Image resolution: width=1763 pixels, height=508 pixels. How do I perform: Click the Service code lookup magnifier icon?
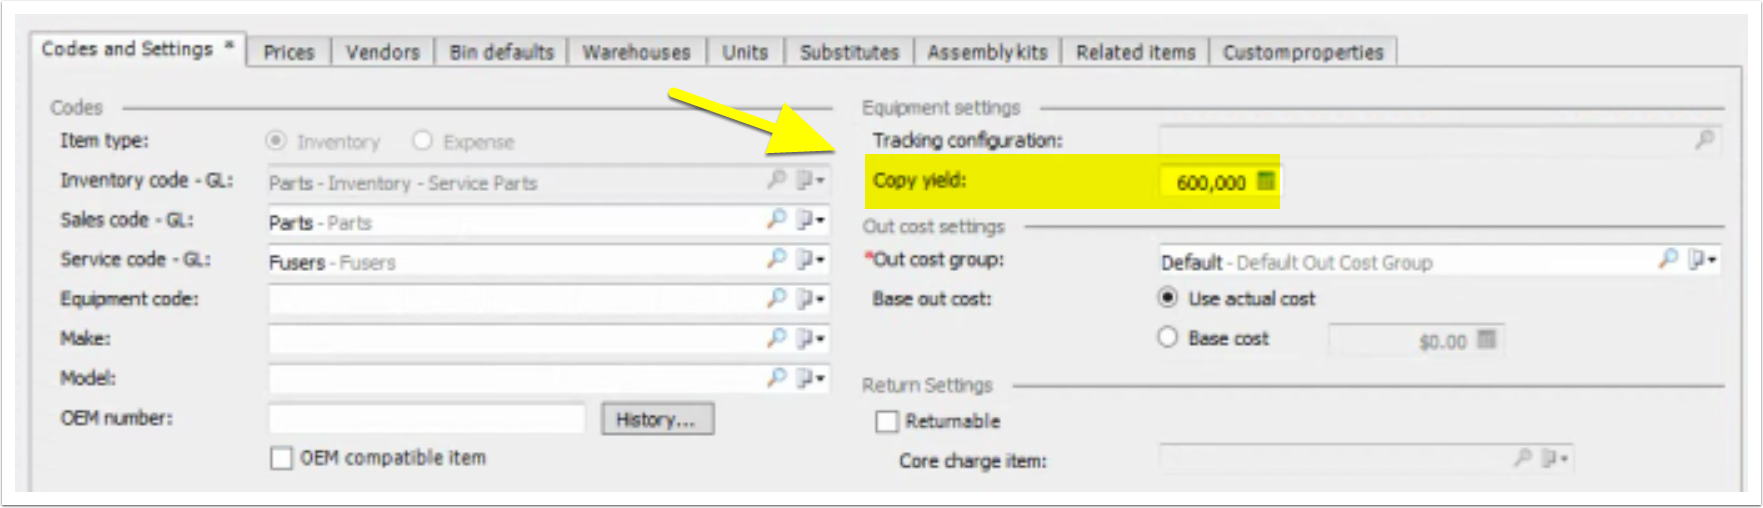pyautogui.click(x=777, y=259)
